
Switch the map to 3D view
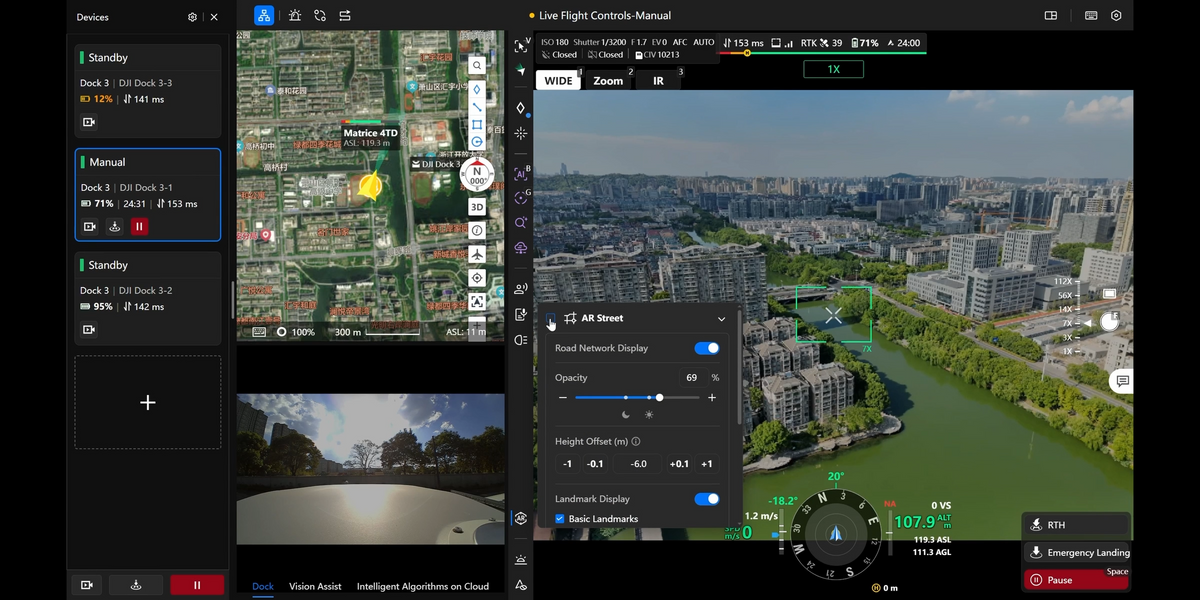[477, 207]
